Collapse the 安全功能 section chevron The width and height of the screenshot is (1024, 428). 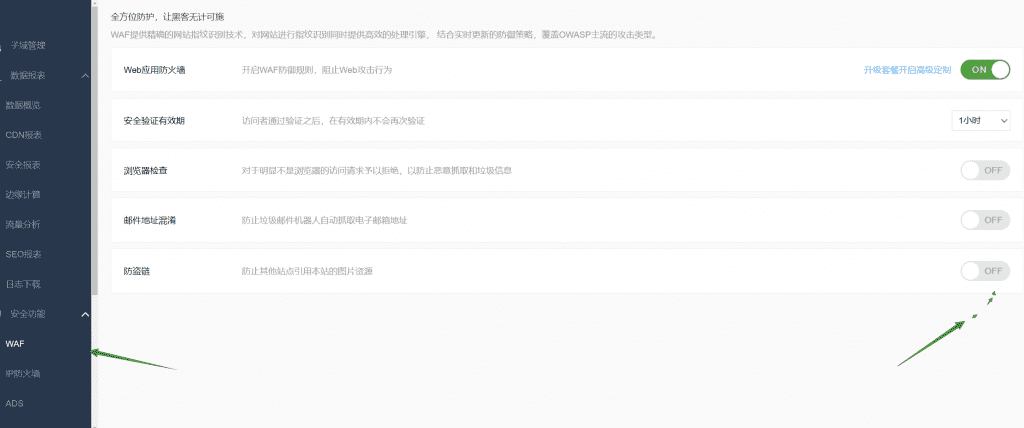click(x=85, y=315)
